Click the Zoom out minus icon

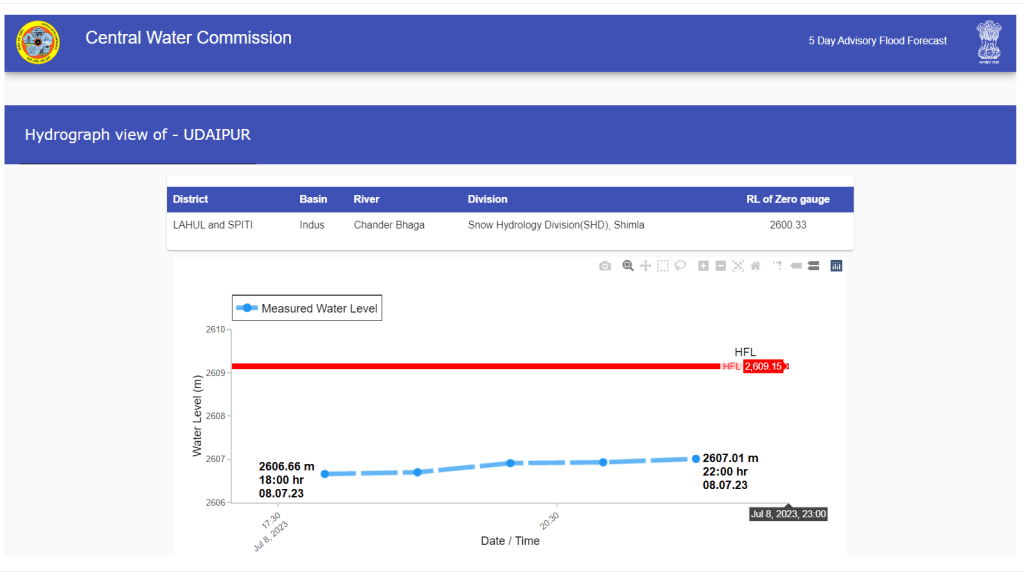(x=721, y=266)
